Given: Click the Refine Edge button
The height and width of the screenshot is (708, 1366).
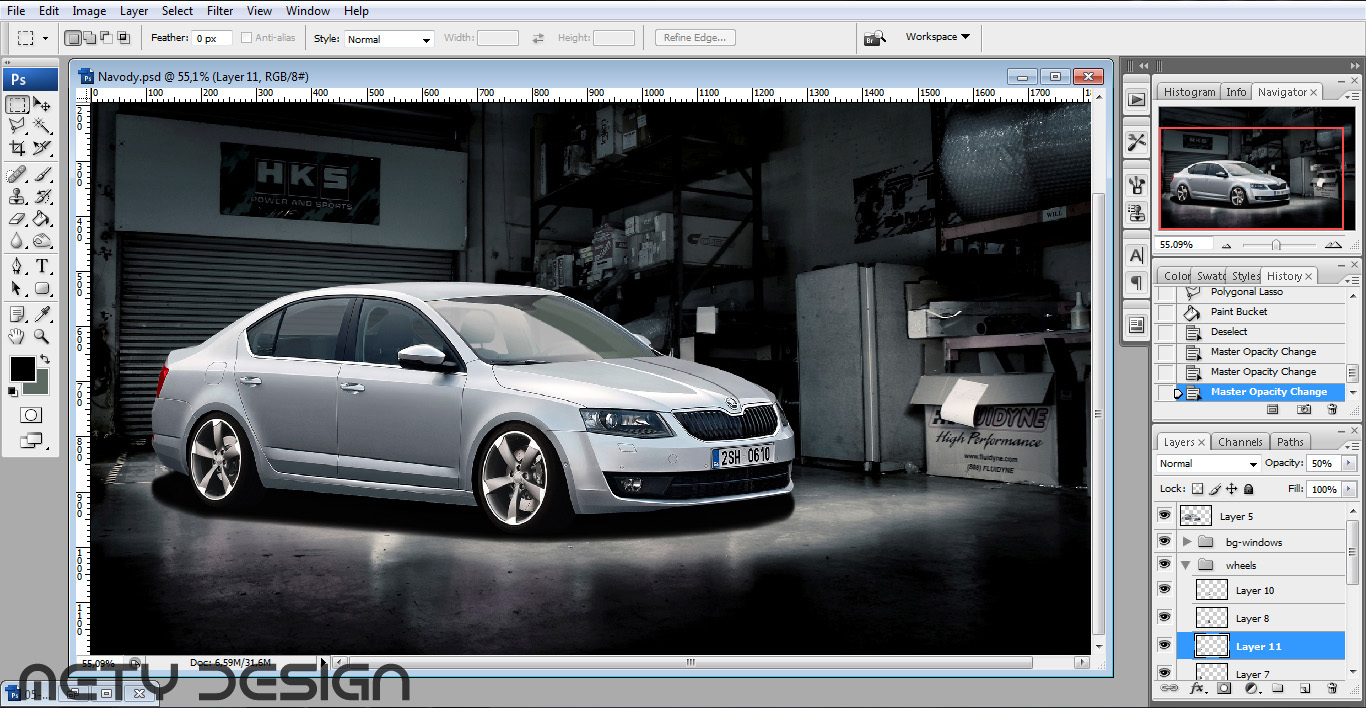Looking at the screenshot, I should (696, 38).
